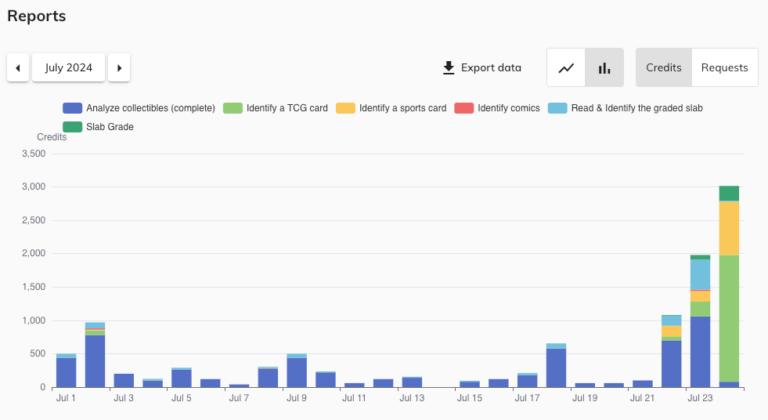Click the Export data download icon
This screenshot has width=768, height=420.
448,68
